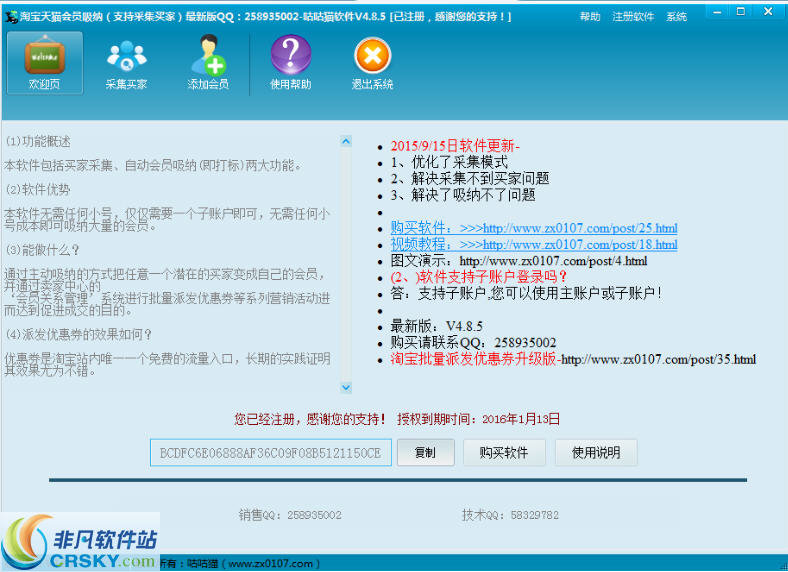The width and height of the screenshot is (788, 572).
Task: Click the 最新版：V4.8.5 line
Action: pos(436,326)
